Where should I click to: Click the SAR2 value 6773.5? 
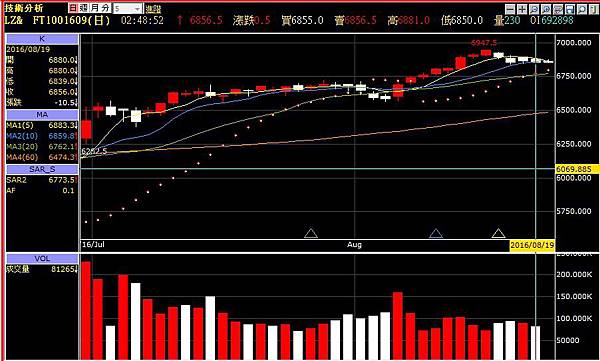coord(63,180)
